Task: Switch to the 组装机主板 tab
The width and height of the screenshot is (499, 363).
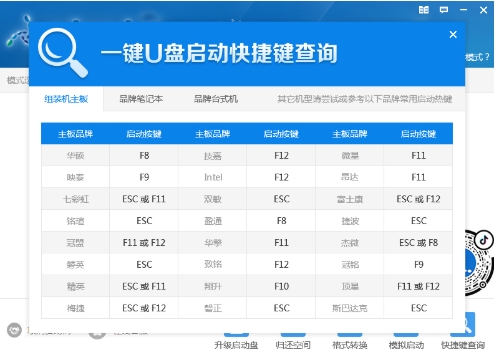Action: 66,99
